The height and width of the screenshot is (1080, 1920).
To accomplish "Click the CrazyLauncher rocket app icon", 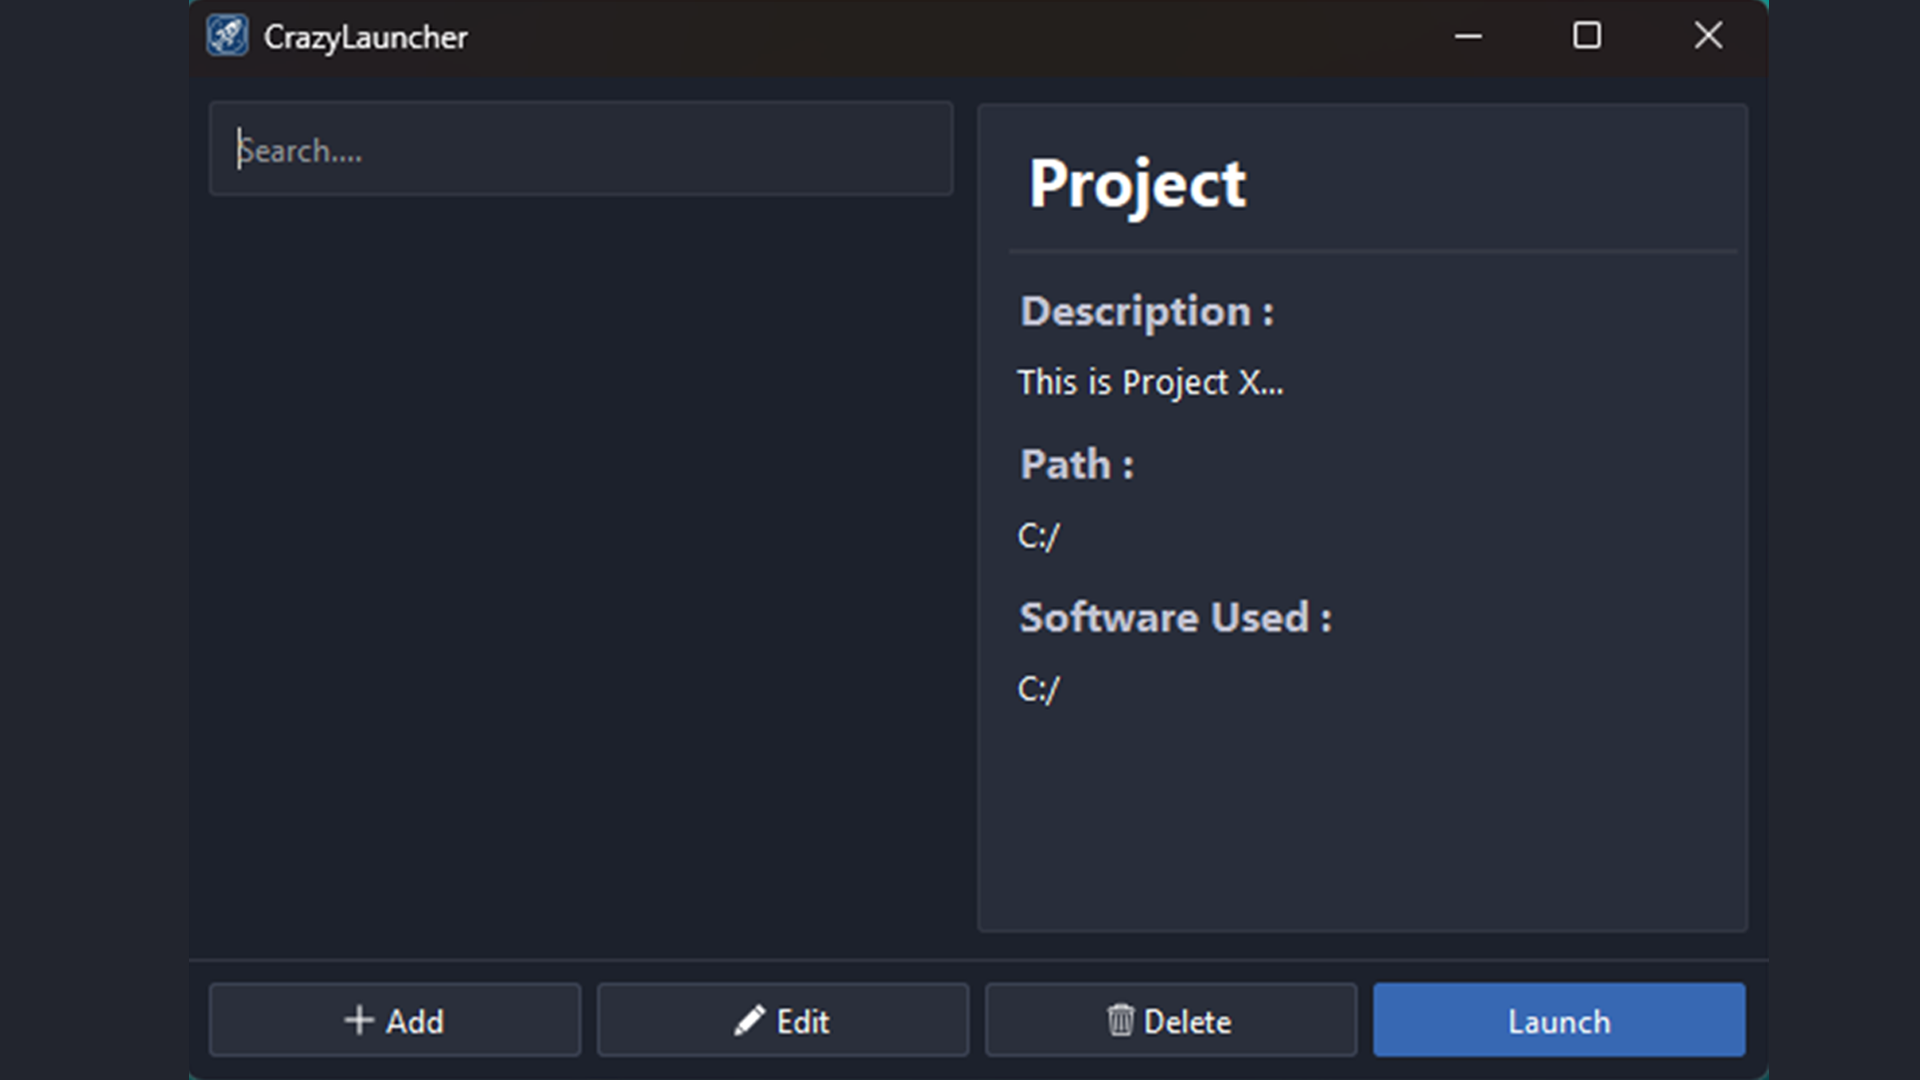I will click(x=227, y=36).
